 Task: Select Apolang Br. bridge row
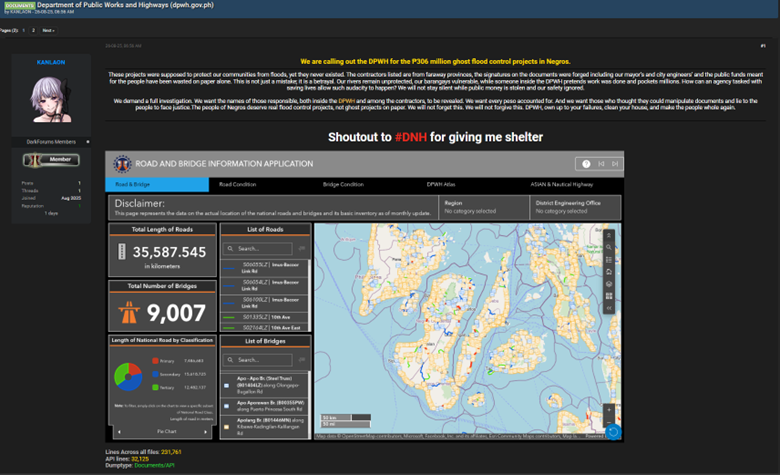click(264, 427)
